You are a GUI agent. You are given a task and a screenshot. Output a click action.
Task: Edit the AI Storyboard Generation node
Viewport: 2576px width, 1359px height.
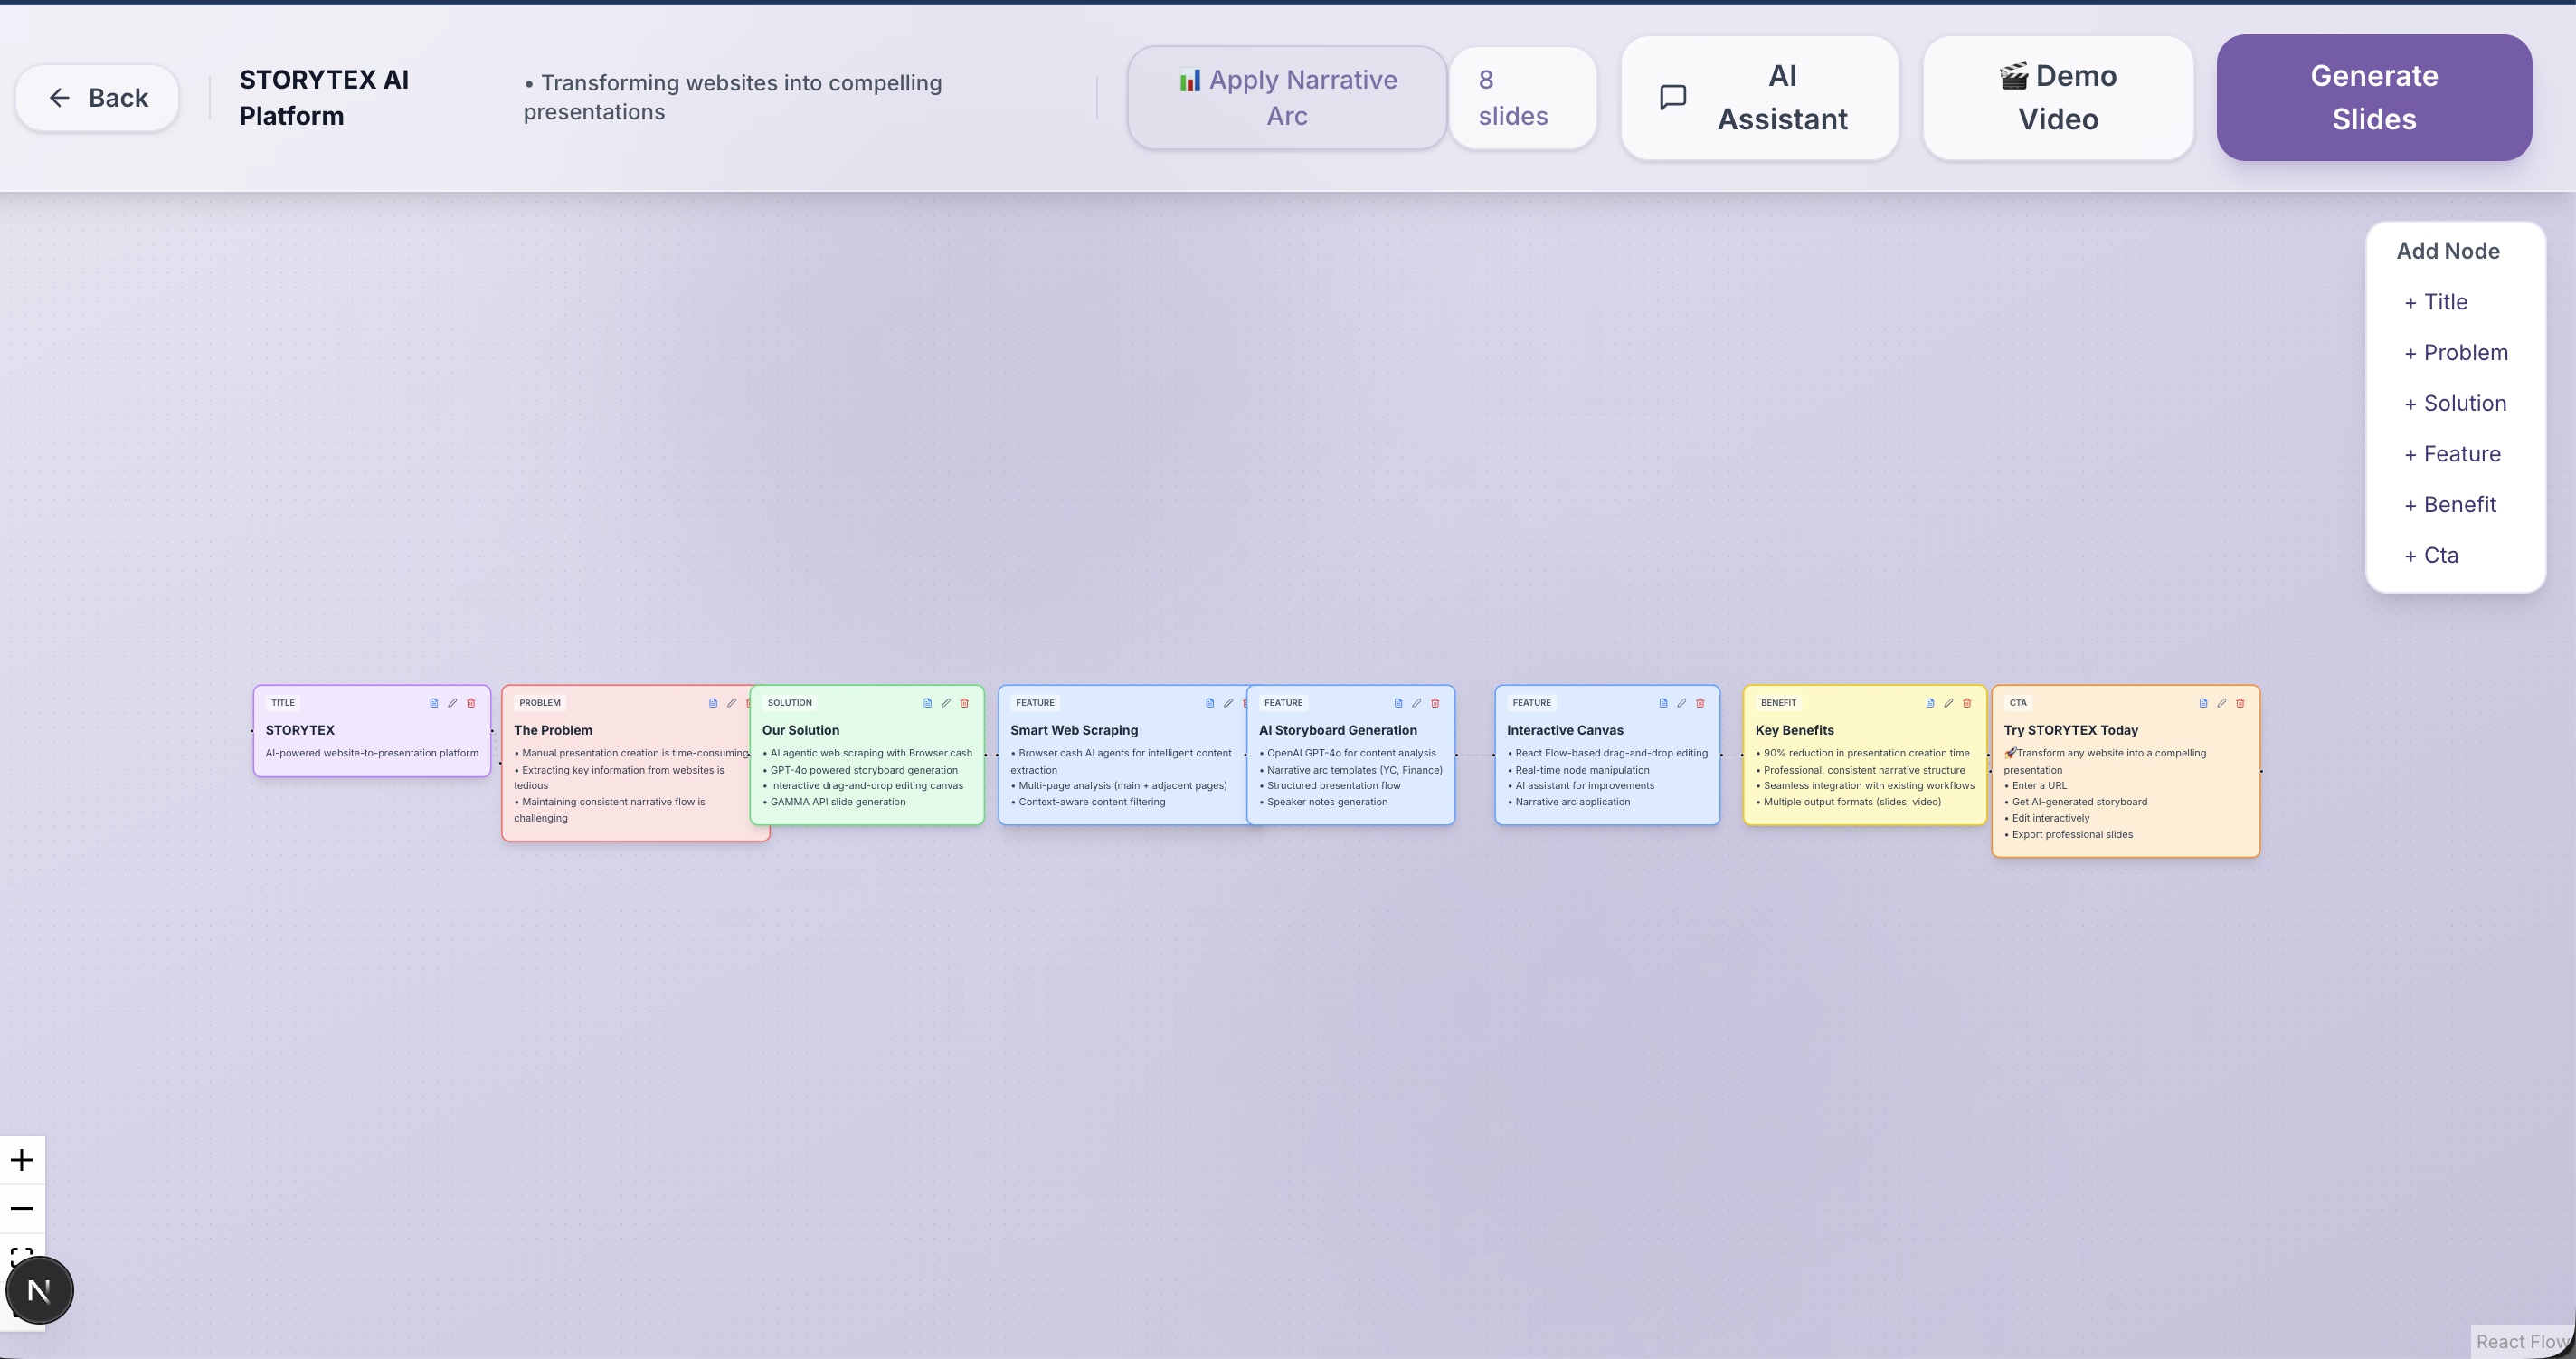(x=1416, y=703)
